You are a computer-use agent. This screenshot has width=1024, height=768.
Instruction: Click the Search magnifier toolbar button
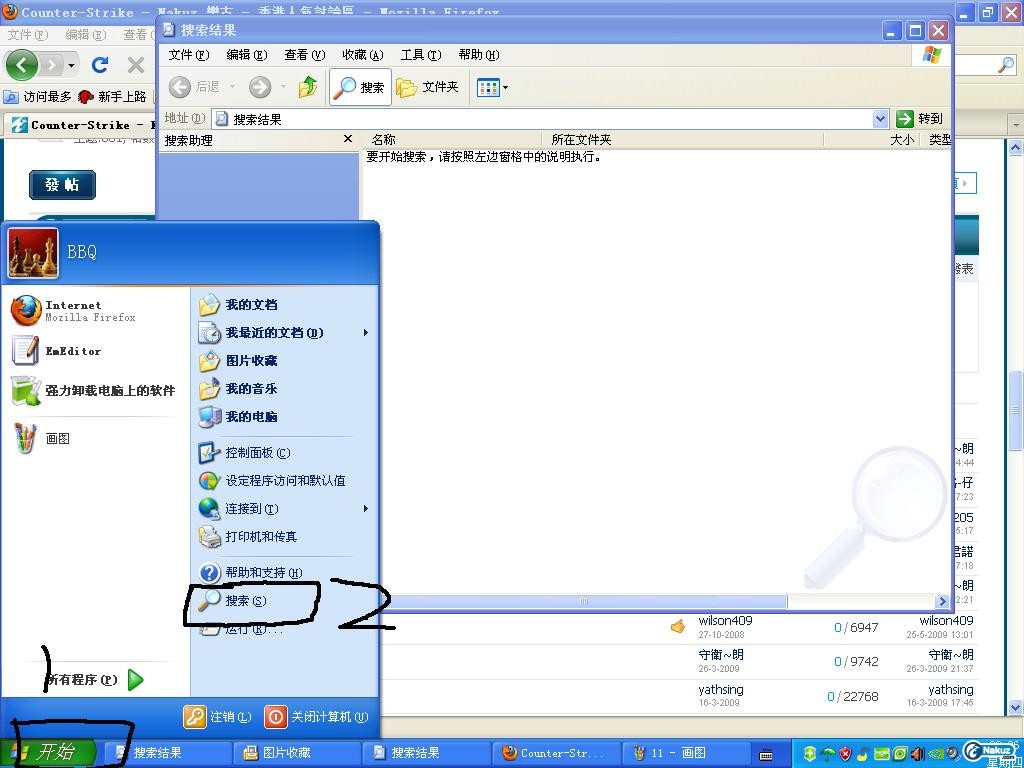pos(360,87)
